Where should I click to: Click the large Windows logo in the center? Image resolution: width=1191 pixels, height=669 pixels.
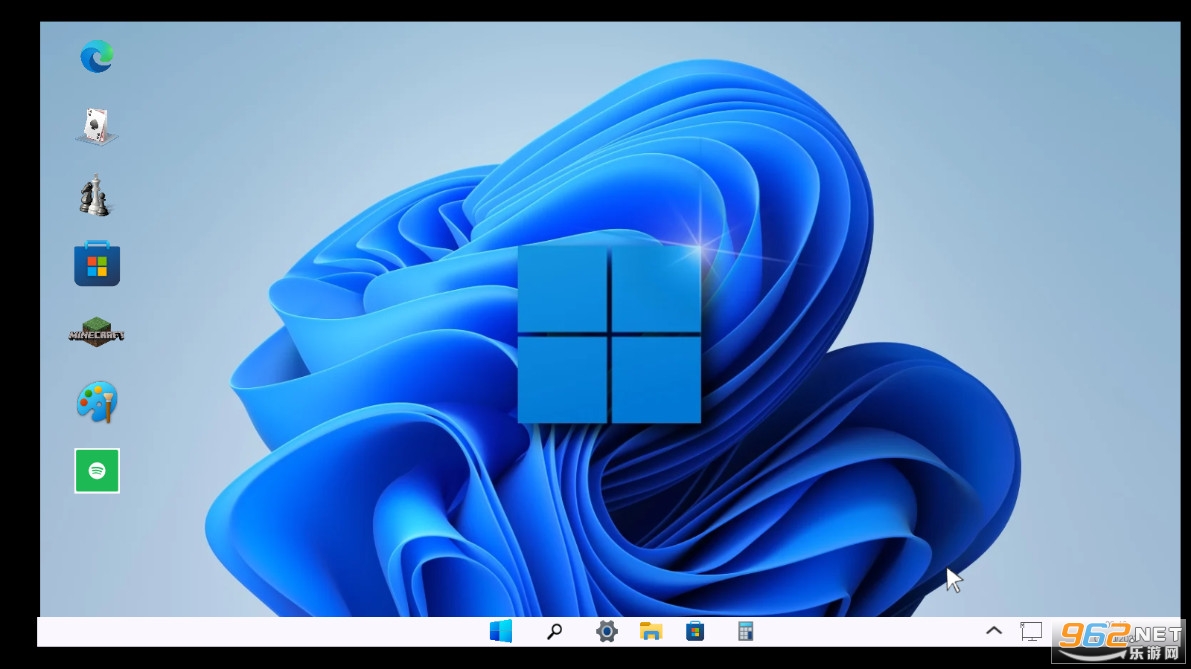pyautogui.click(x=609, y=335)
